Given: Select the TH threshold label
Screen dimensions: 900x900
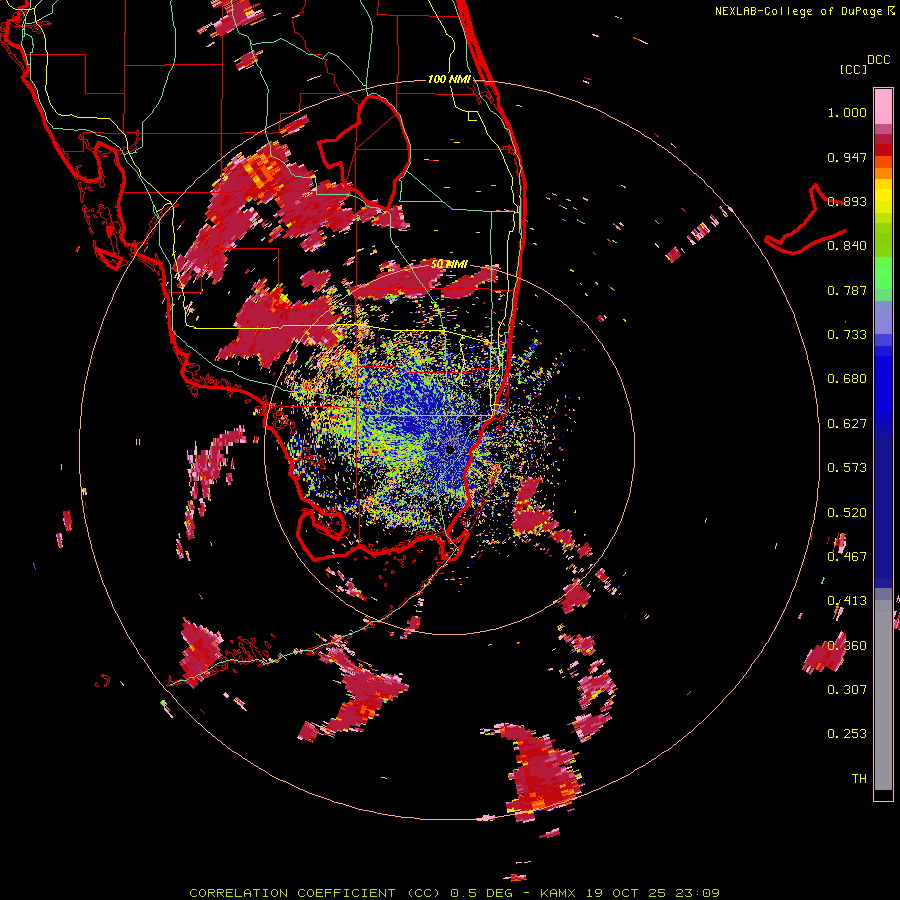Looking at the screenshot, I should [x=859, y=779].
